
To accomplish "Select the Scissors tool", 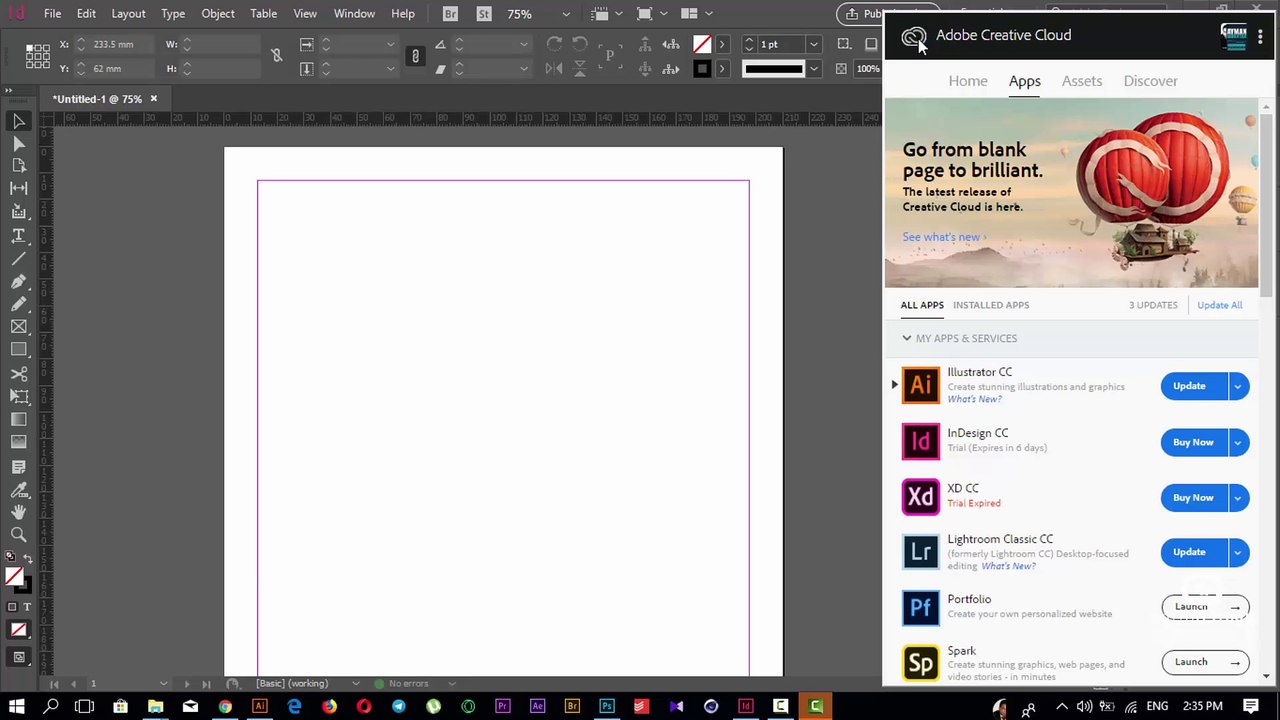I will point(19,374).
